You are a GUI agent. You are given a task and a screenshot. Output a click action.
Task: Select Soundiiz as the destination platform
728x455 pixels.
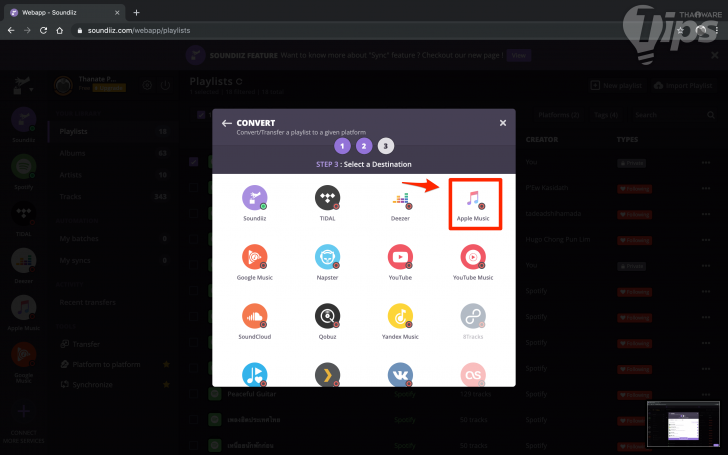(254, 203)
